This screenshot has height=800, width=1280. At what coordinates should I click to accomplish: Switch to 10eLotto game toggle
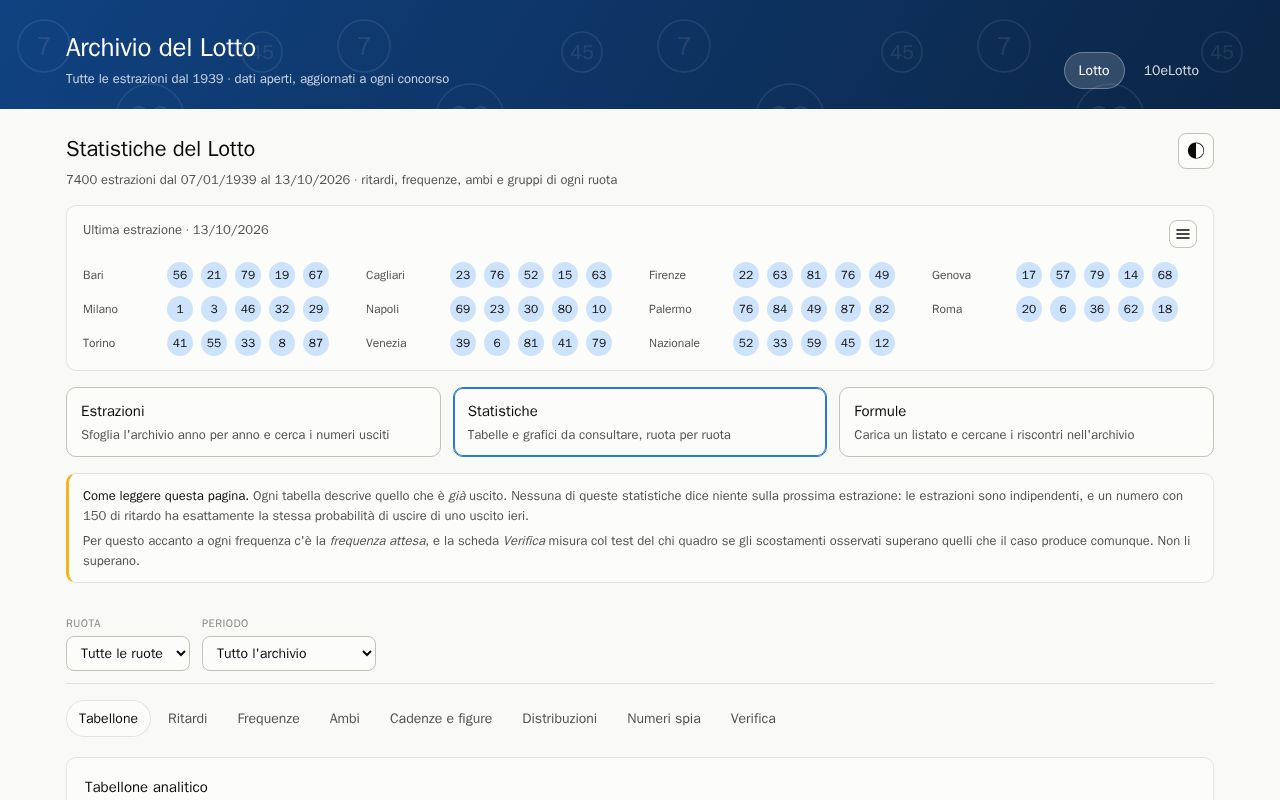tap(1171, 70)
